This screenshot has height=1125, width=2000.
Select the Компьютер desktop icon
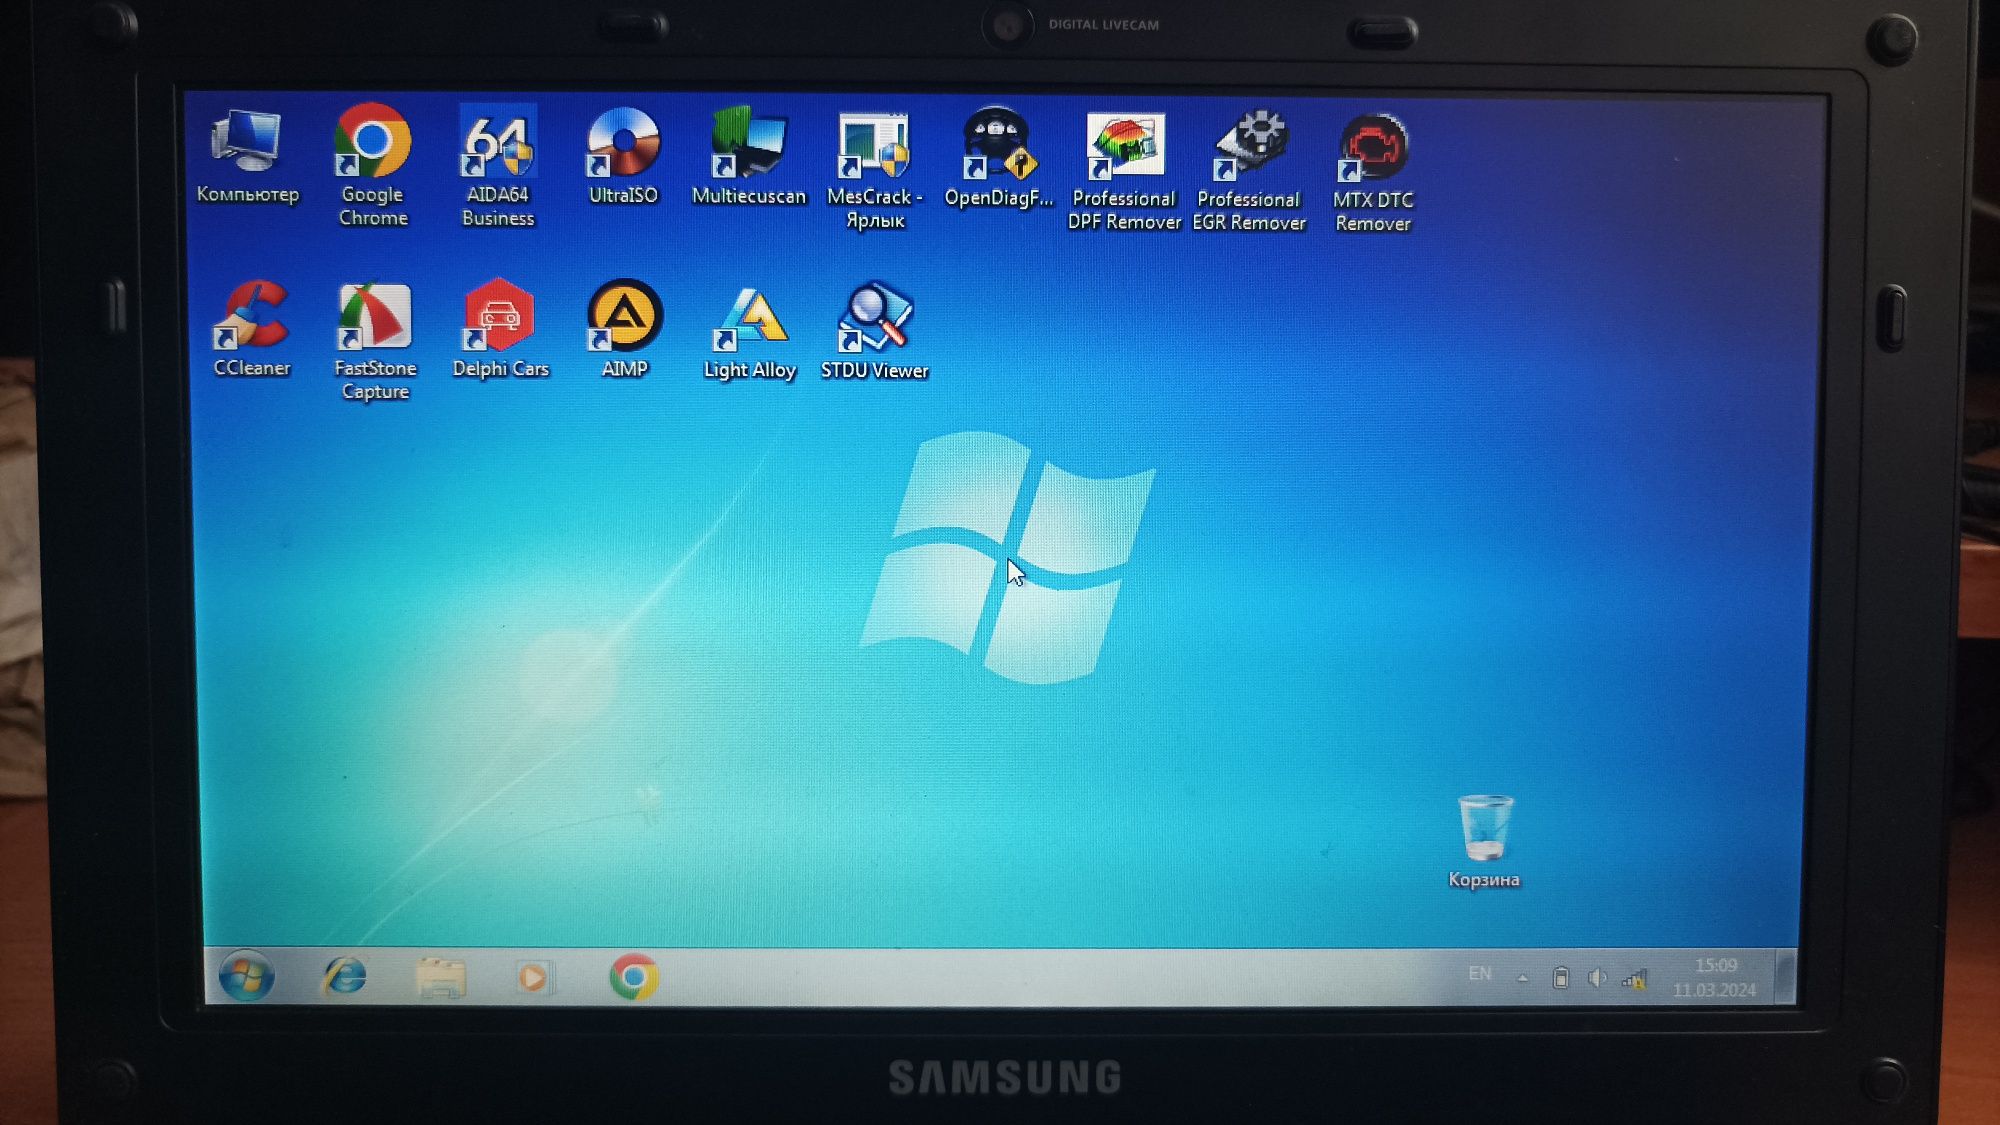tap(247, 155)
